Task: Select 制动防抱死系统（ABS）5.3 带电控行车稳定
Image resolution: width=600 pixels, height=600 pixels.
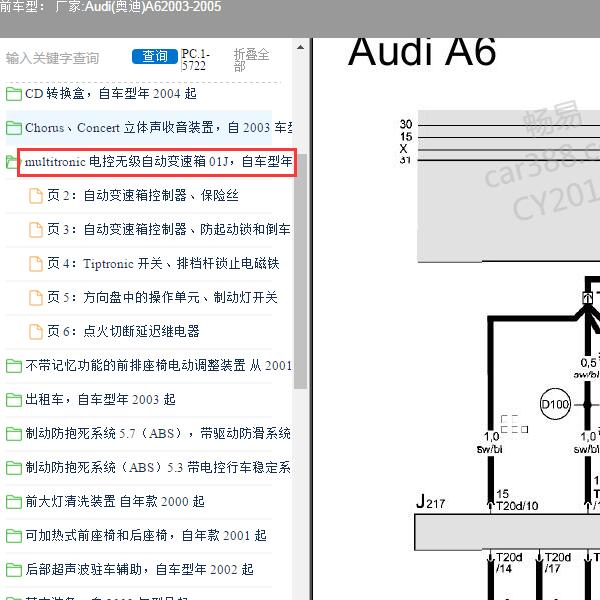Action: (158, 468)
